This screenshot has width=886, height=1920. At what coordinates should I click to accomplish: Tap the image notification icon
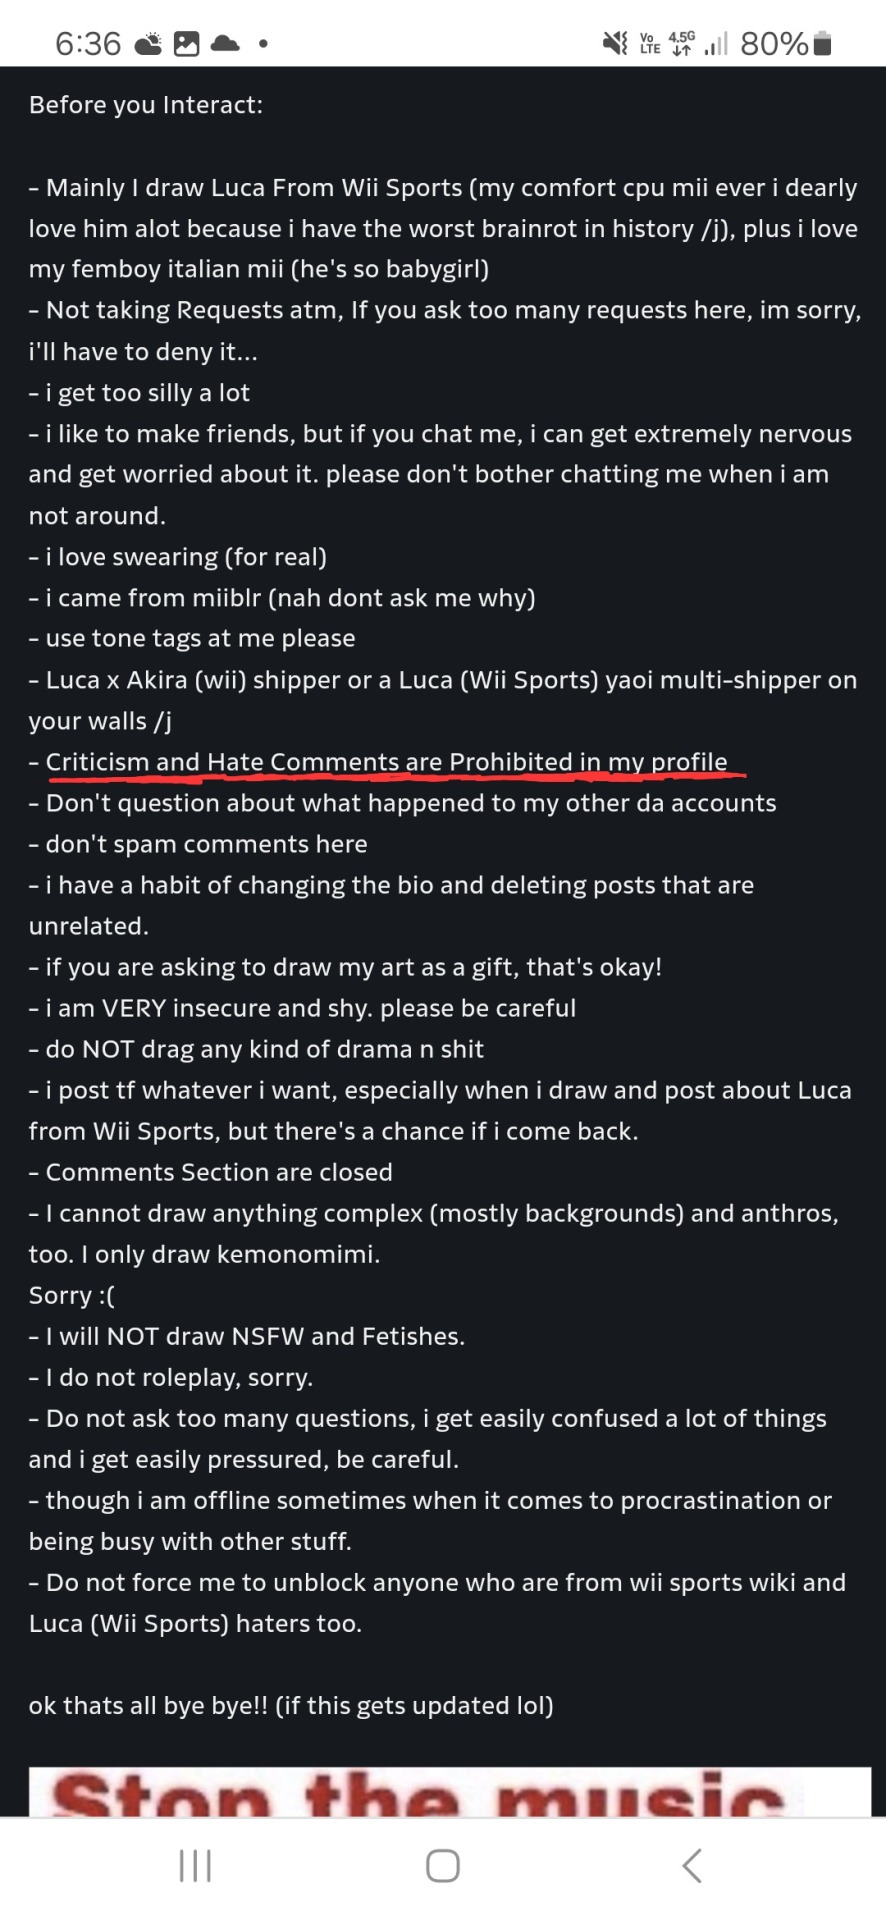point(187,44)
